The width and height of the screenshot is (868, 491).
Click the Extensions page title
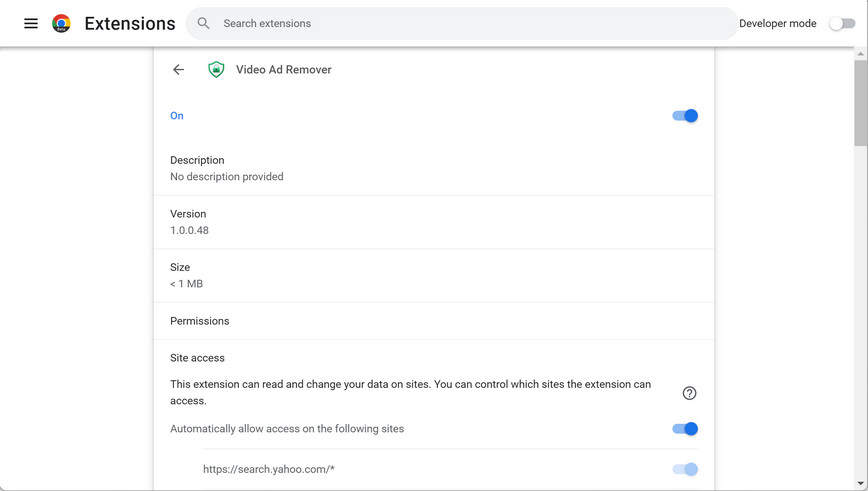[x=130, y=23]
